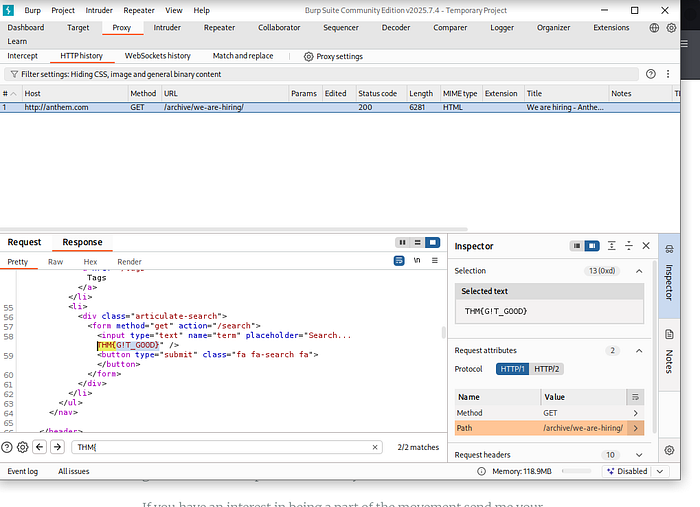Collapse the Selection section
Image resolution: width=700 pixels, height=507 pixels.
639,270
